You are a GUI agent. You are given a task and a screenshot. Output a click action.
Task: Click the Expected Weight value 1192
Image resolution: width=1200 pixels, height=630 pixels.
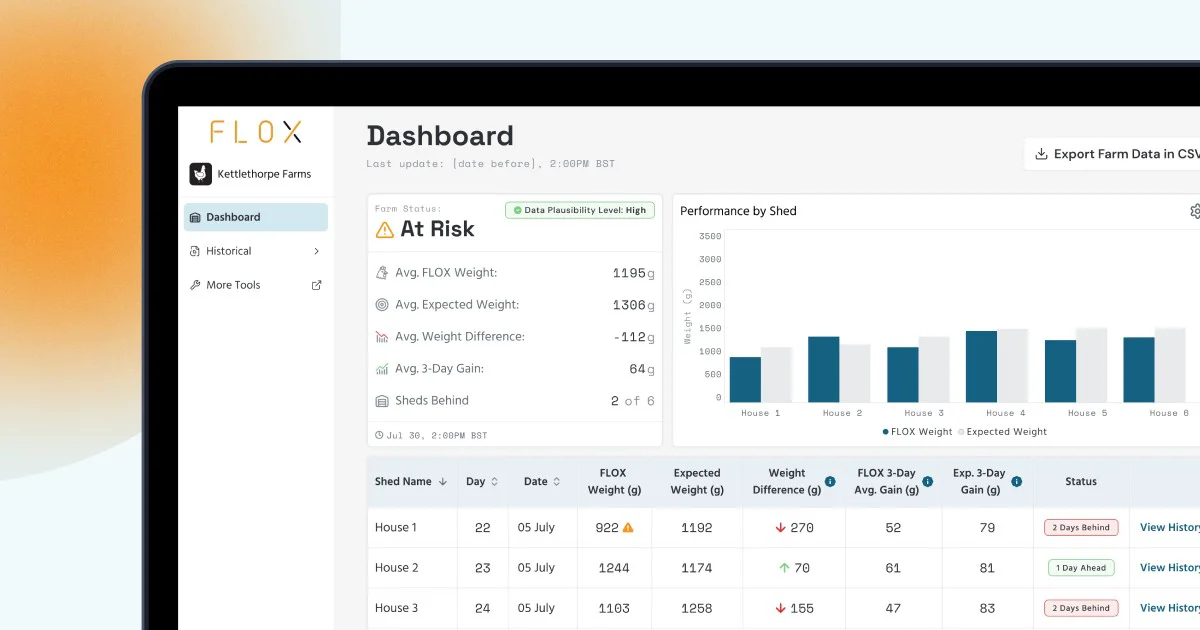(697, 528)
